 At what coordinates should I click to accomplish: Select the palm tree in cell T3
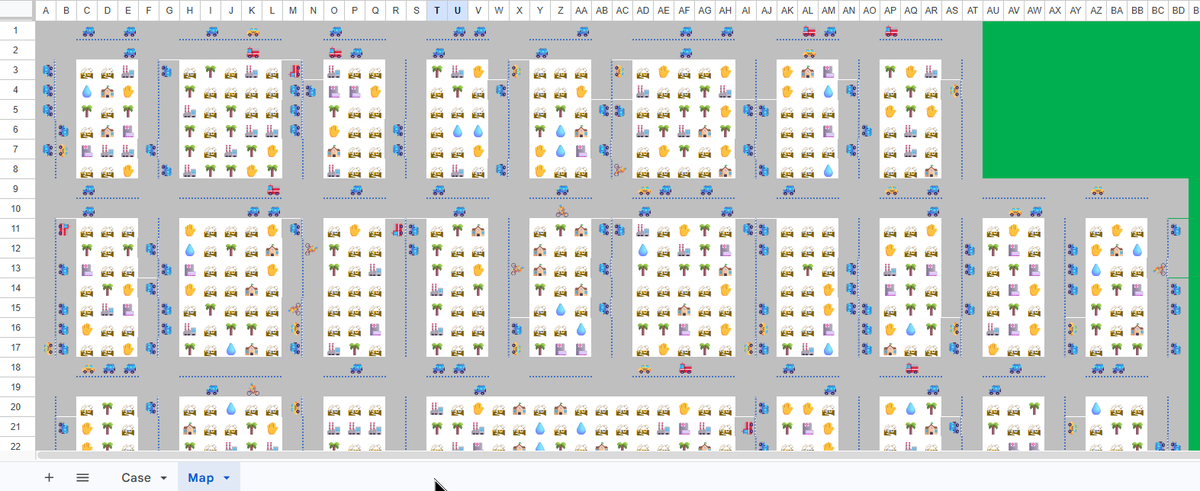click(436, 72)
